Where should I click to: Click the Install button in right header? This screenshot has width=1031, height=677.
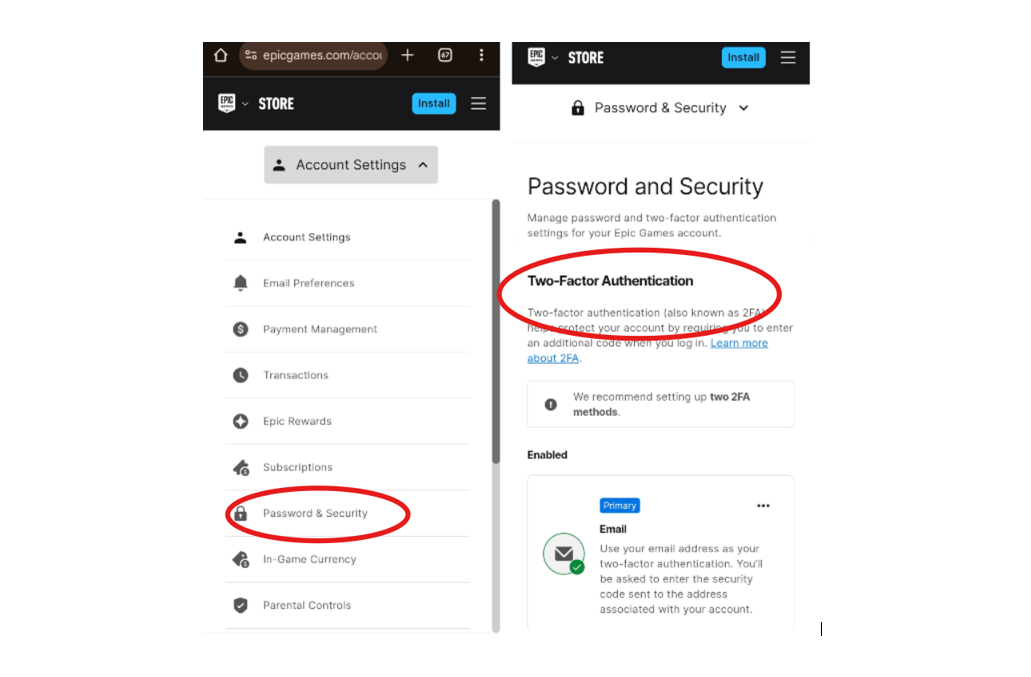[x=743, y=57]
